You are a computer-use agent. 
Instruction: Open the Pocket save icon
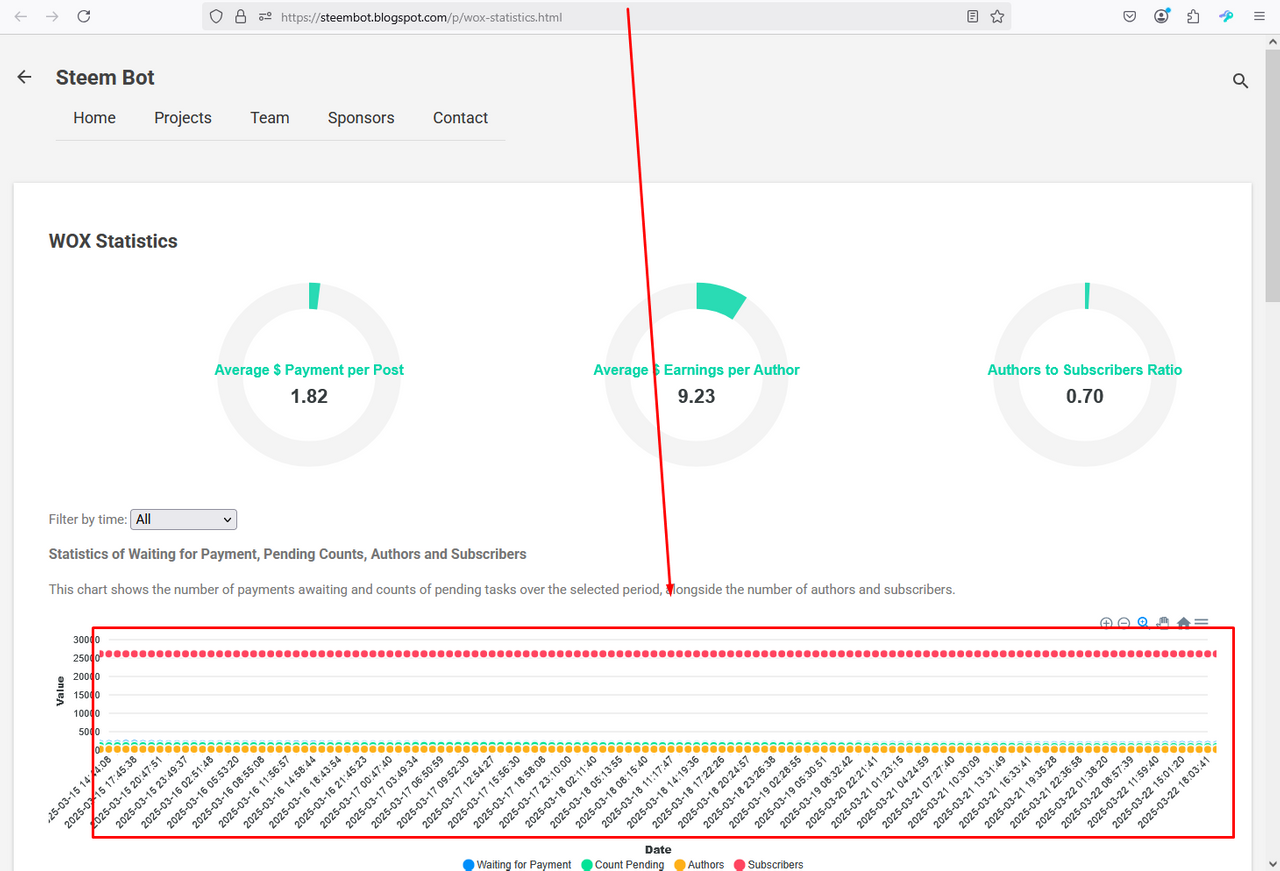pyautogui.click(x=1129, y=17)
